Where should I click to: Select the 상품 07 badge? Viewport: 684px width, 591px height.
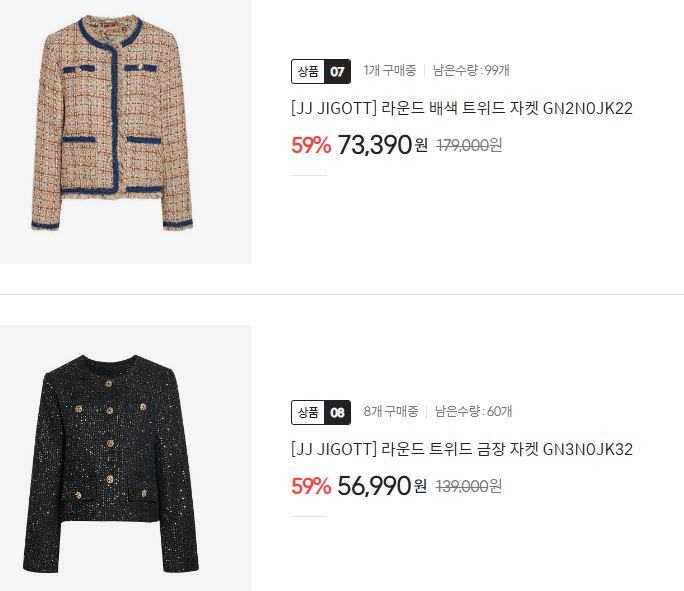pos(321,71)
